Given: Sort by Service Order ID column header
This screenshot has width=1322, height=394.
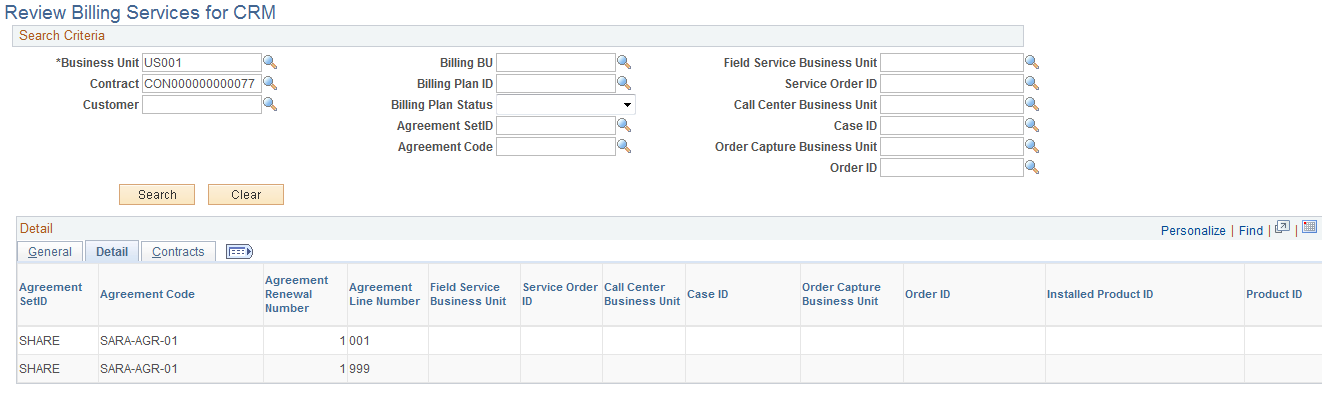Looking at the screenshot, I should (560, 294).
